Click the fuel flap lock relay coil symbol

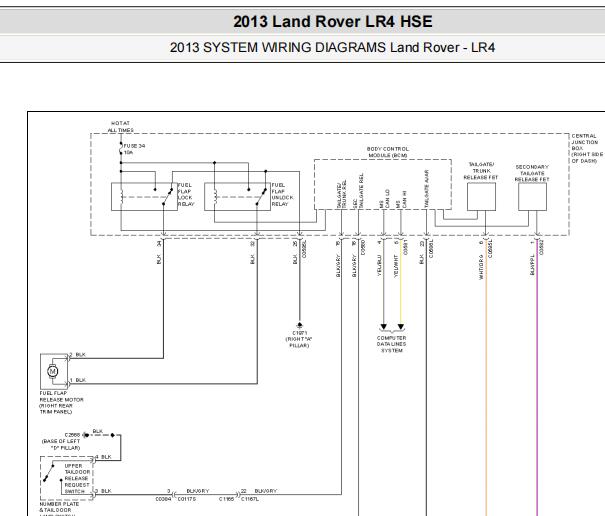click(122, 197)
